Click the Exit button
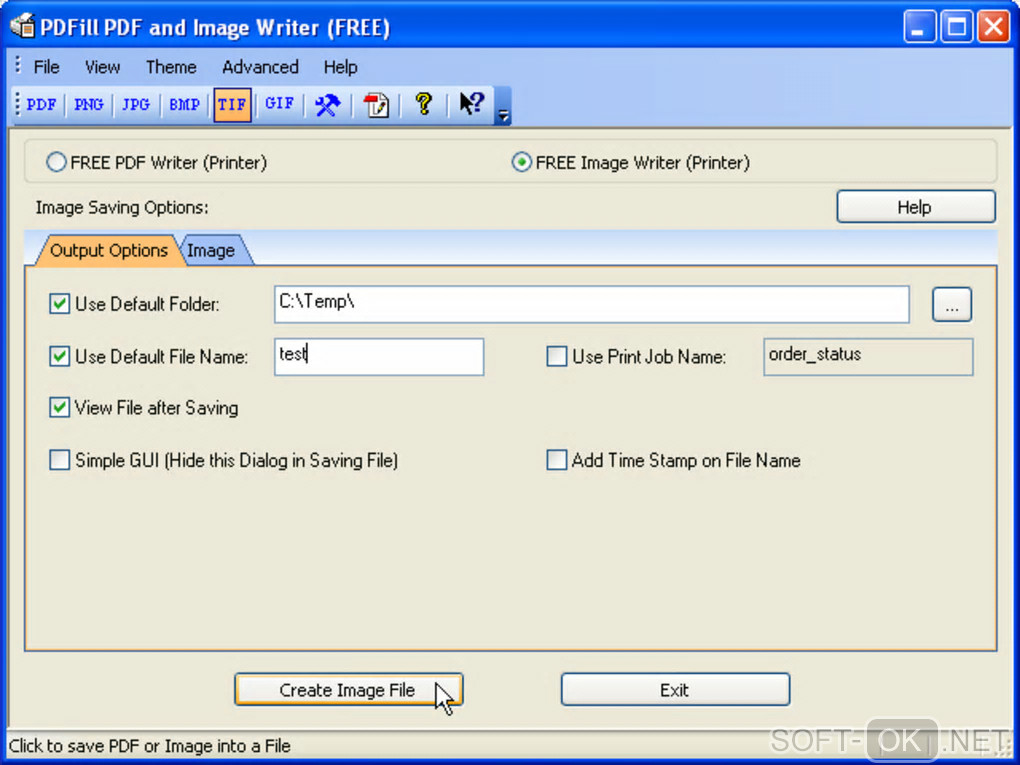The height and width of the screenshot is (765, 1020). click(x=675, y=690)
